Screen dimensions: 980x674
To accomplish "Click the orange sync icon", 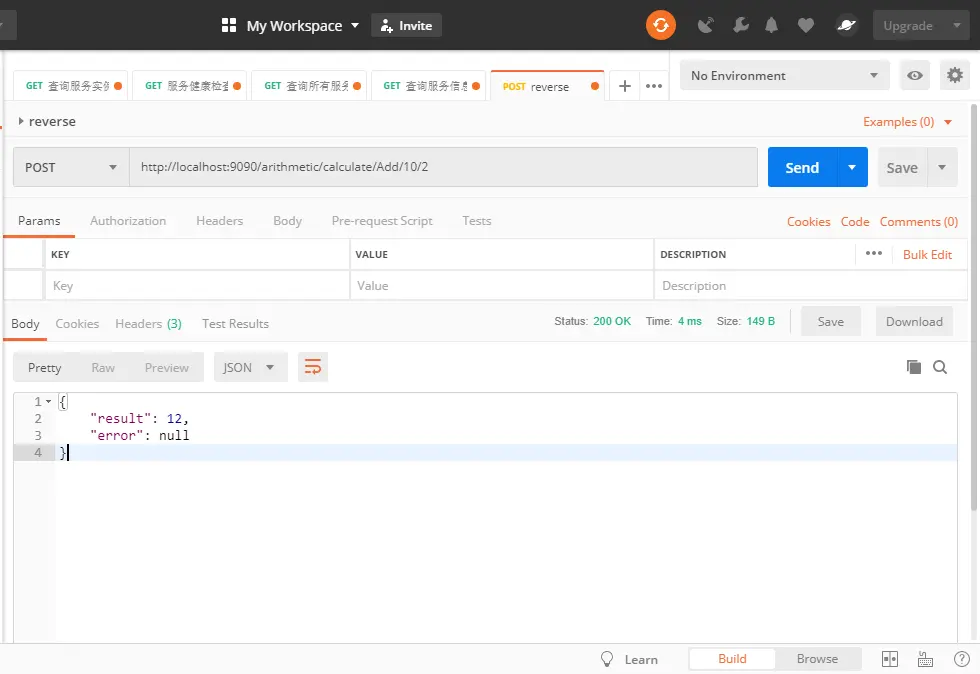I will tap(661, 26).
